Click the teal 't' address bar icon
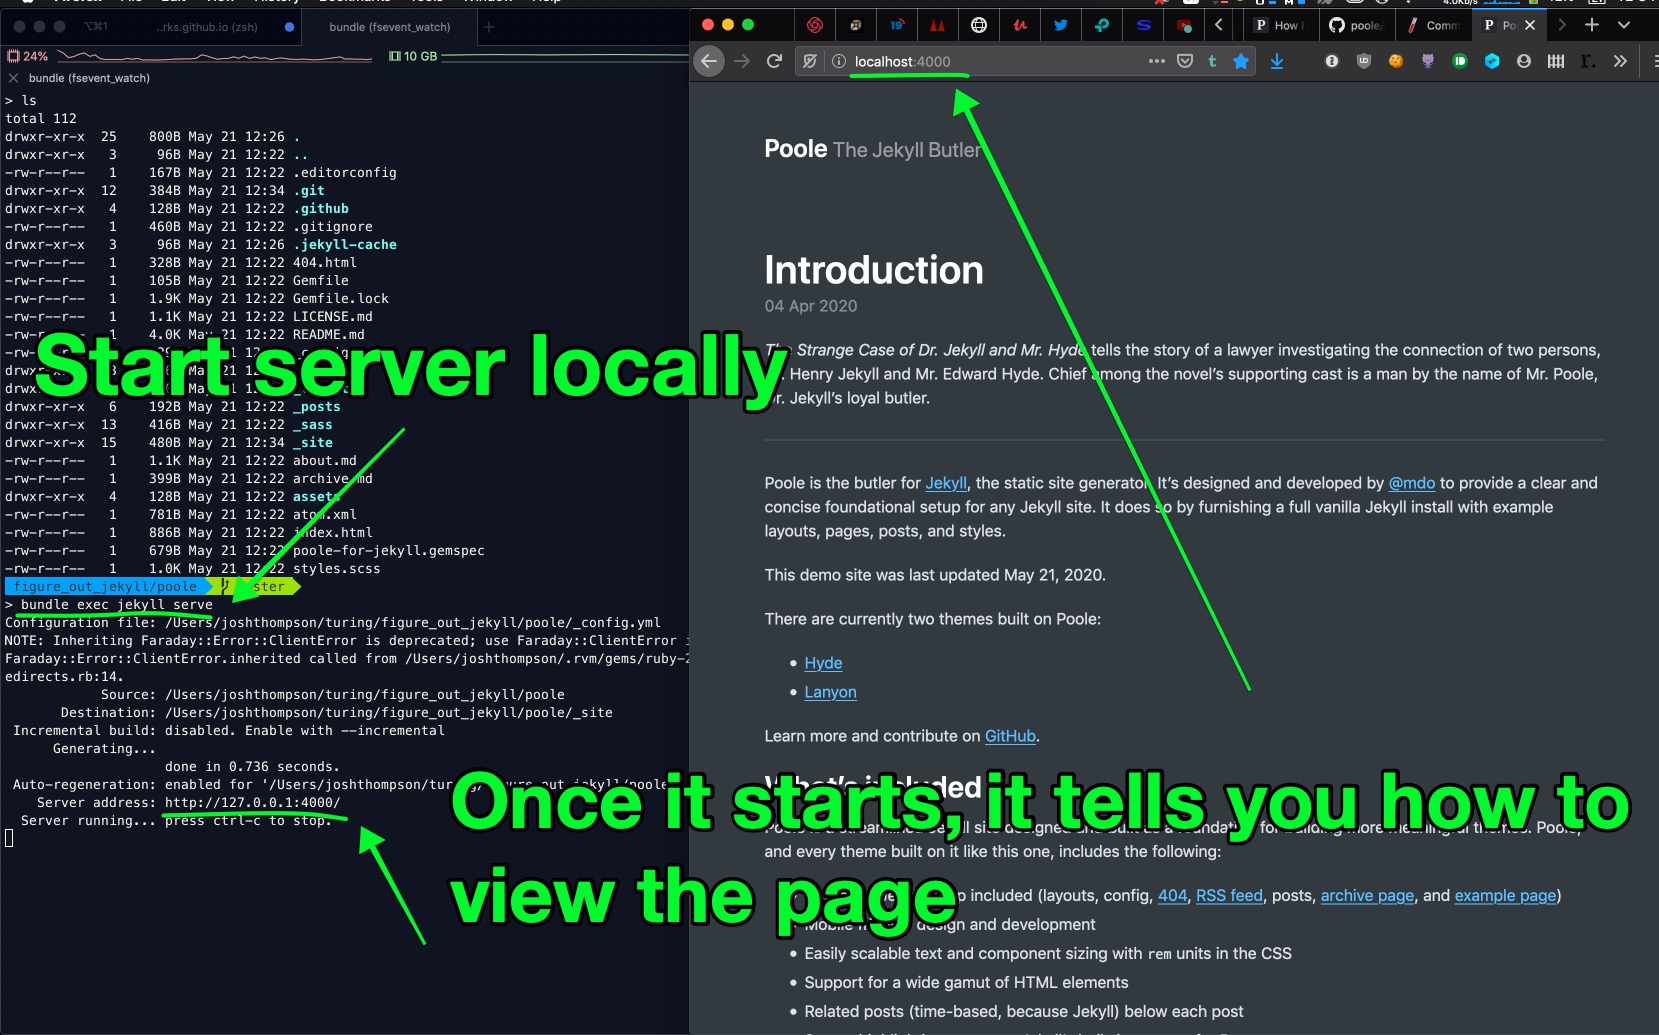The image size is (1659, 1035). (1212, 61)
